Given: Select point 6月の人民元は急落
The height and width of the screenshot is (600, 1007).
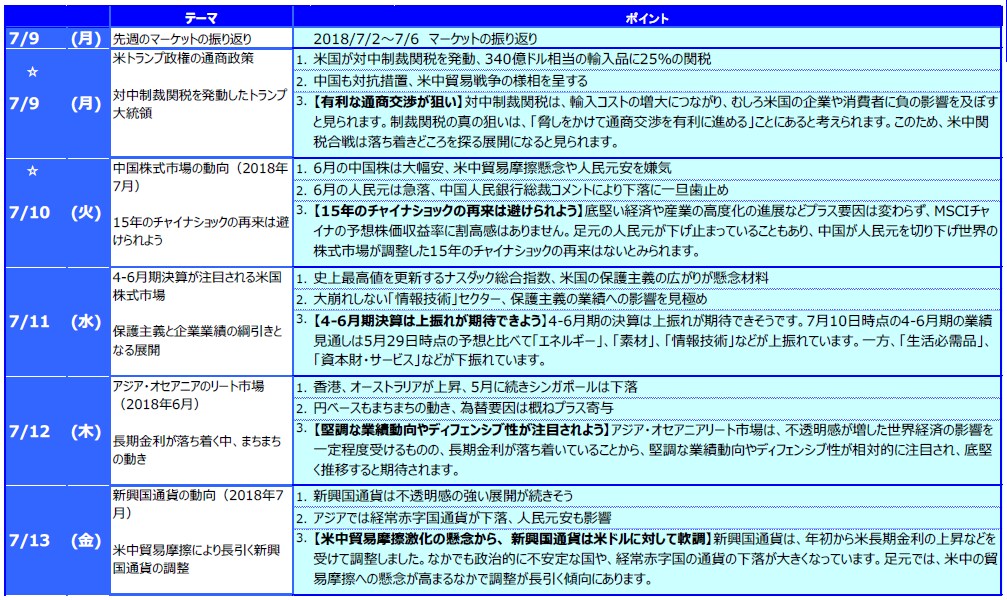Looking at the screenshot, I should (x=520, y=190).
